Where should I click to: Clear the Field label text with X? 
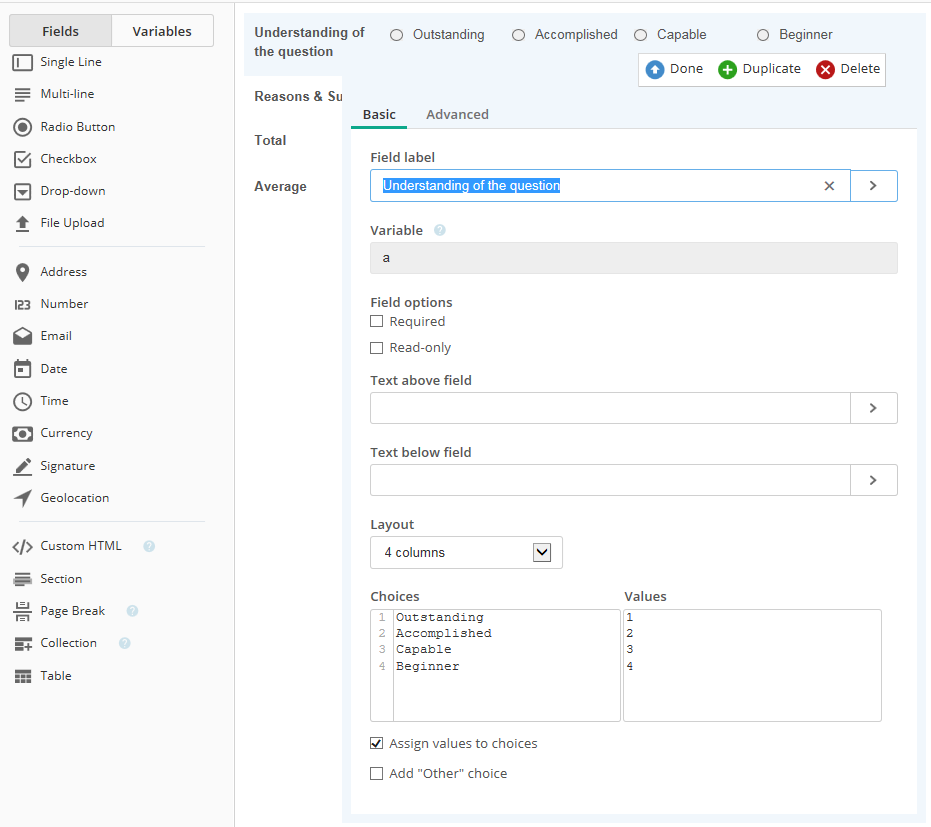[829, 186]
